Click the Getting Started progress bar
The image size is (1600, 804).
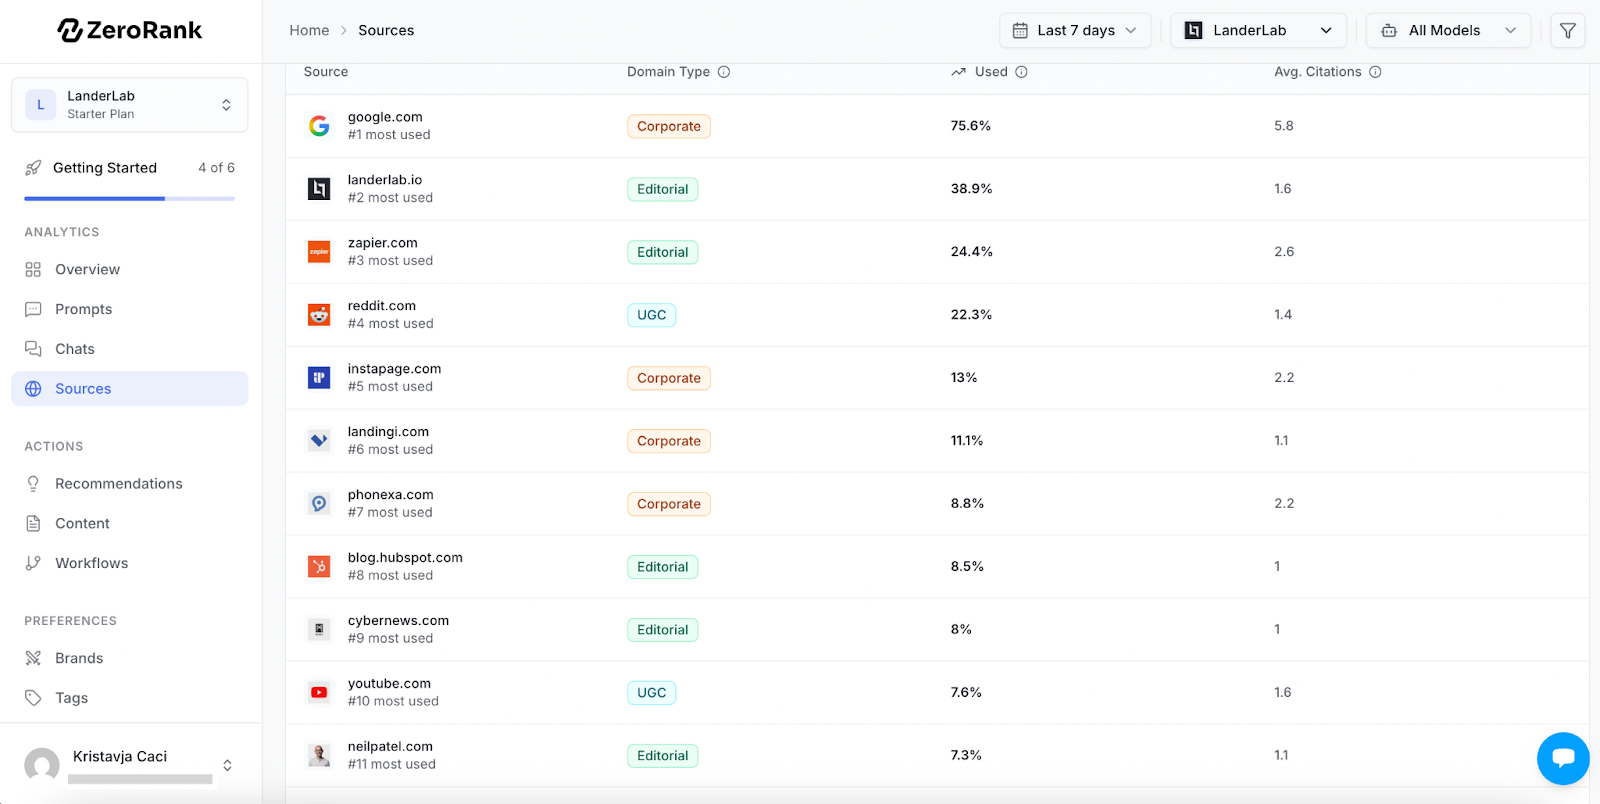coord(130,199)
